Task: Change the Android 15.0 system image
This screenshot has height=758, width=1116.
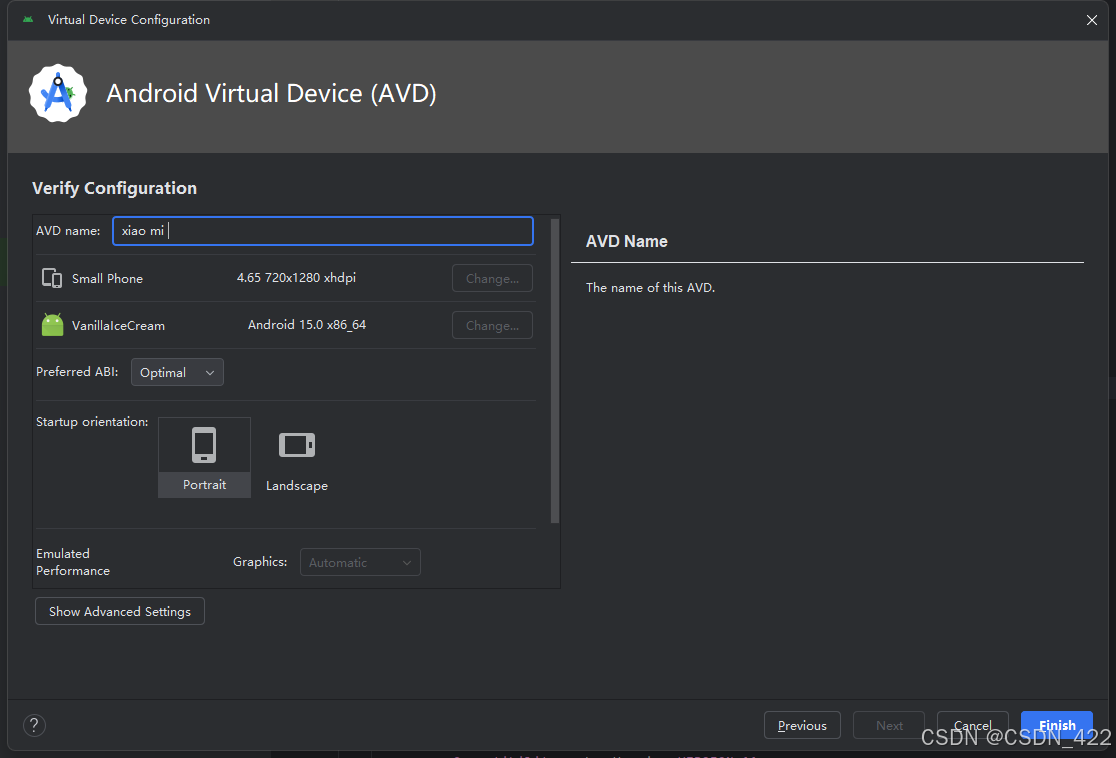Action: tap(491, 324)
